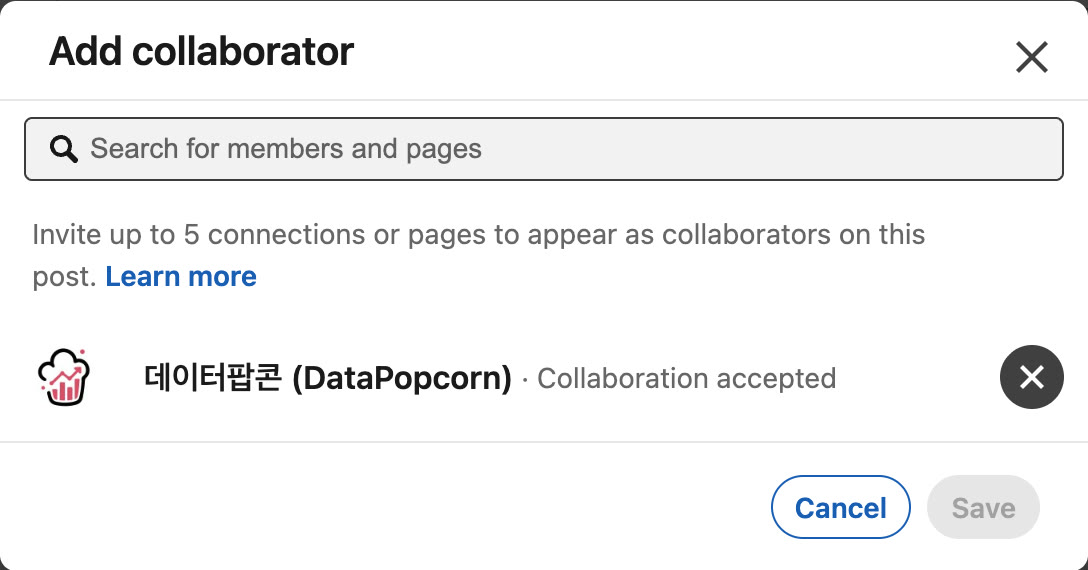Follow the blue Learn more hyperlink
Image resolution: width=1088 pixels, height=570 pixels.
pyautogui.click(x=181, y=276)
